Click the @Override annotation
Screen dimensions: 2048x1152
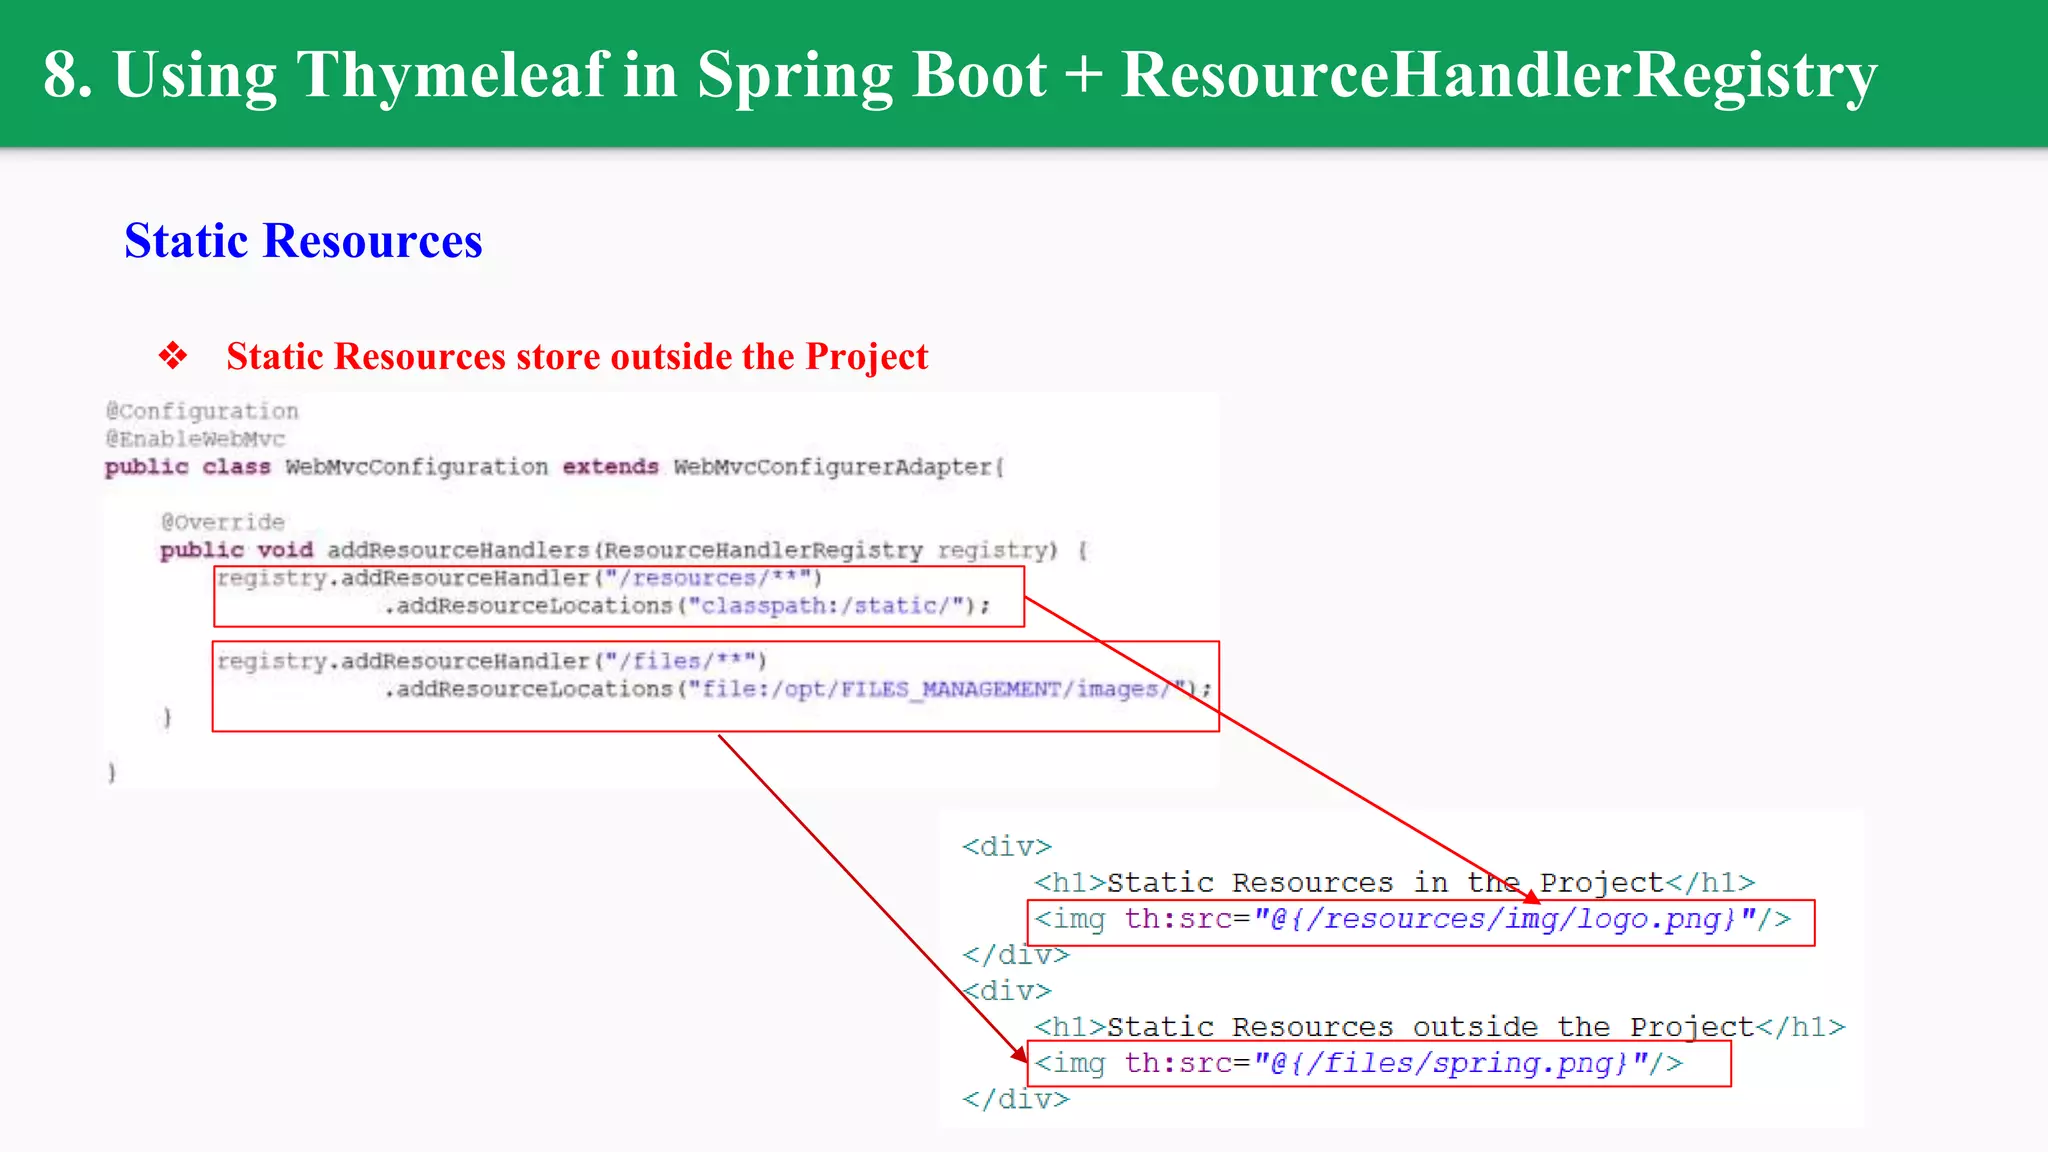pyautogui.click(x=223, y=522)
